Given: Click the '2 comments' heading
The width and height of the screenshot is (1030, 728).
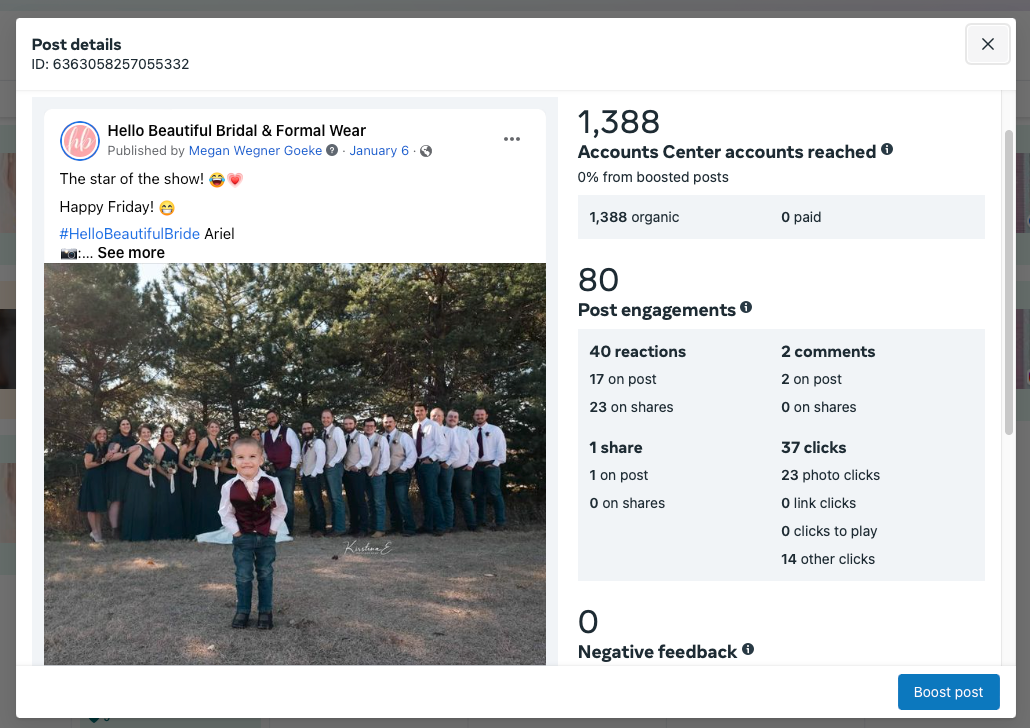Looking at the screenshot, I should [828, 352].
